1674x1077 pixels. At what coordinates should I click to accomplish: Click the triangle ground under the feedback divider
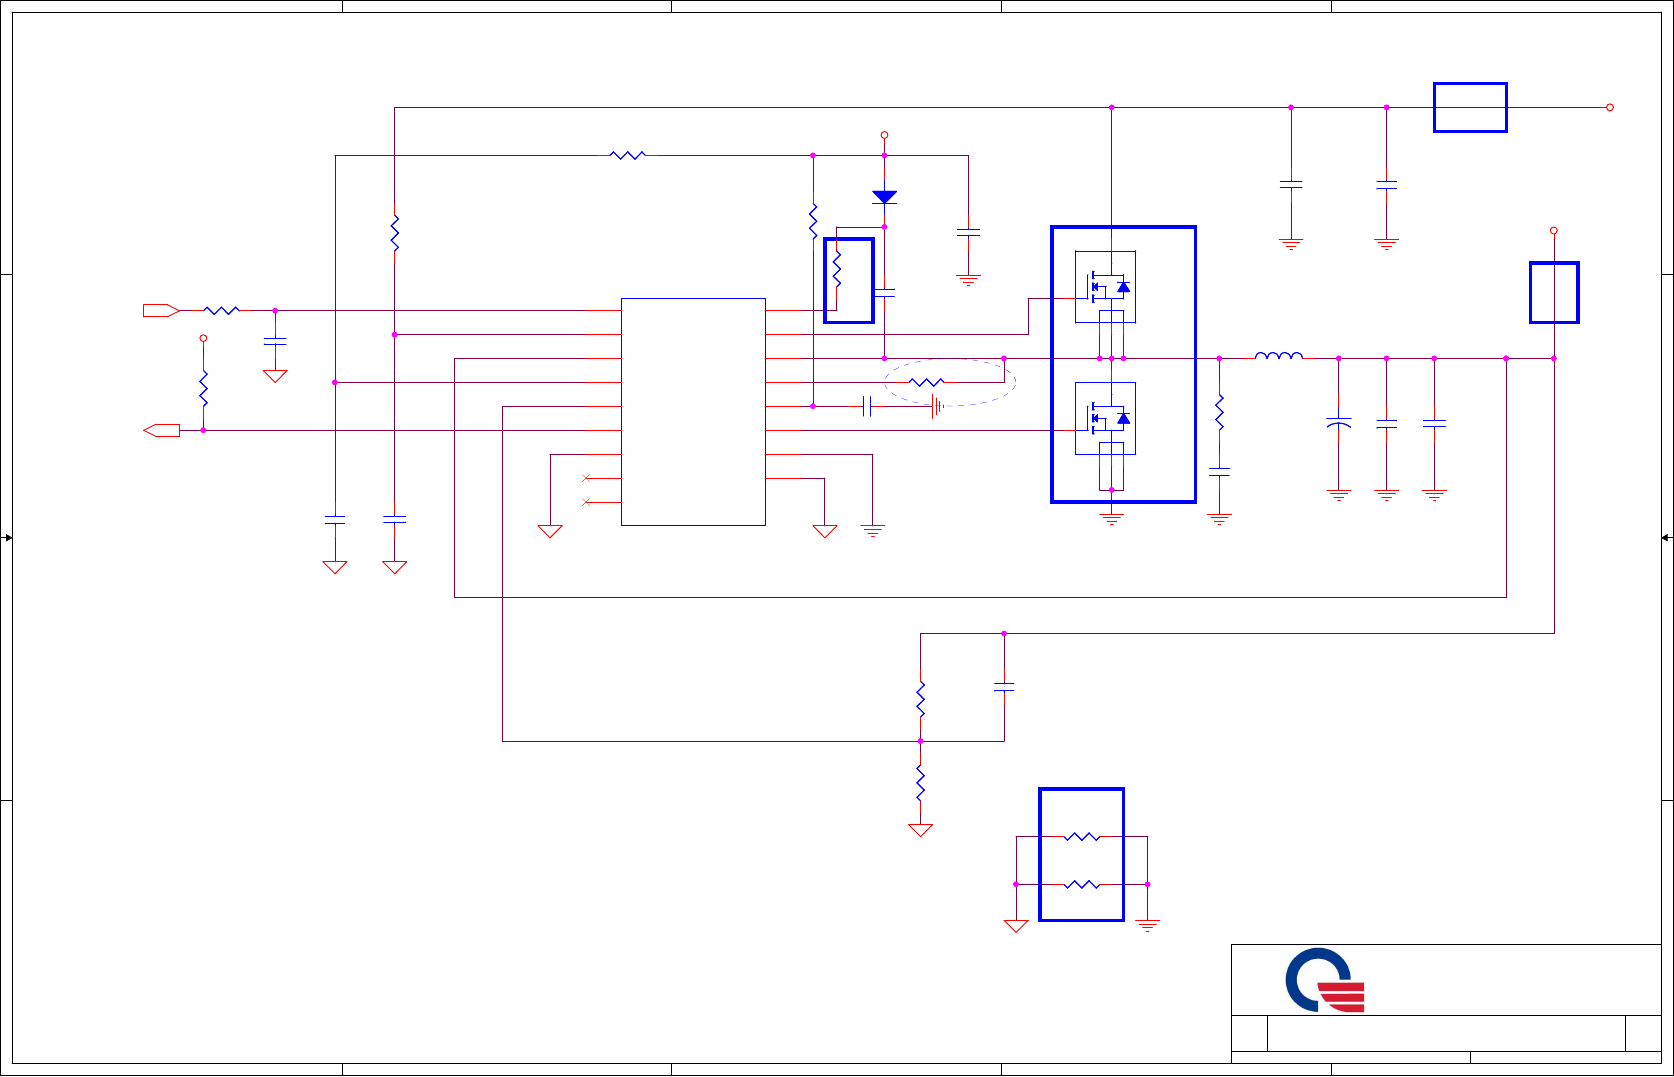(x=920, y=830)
